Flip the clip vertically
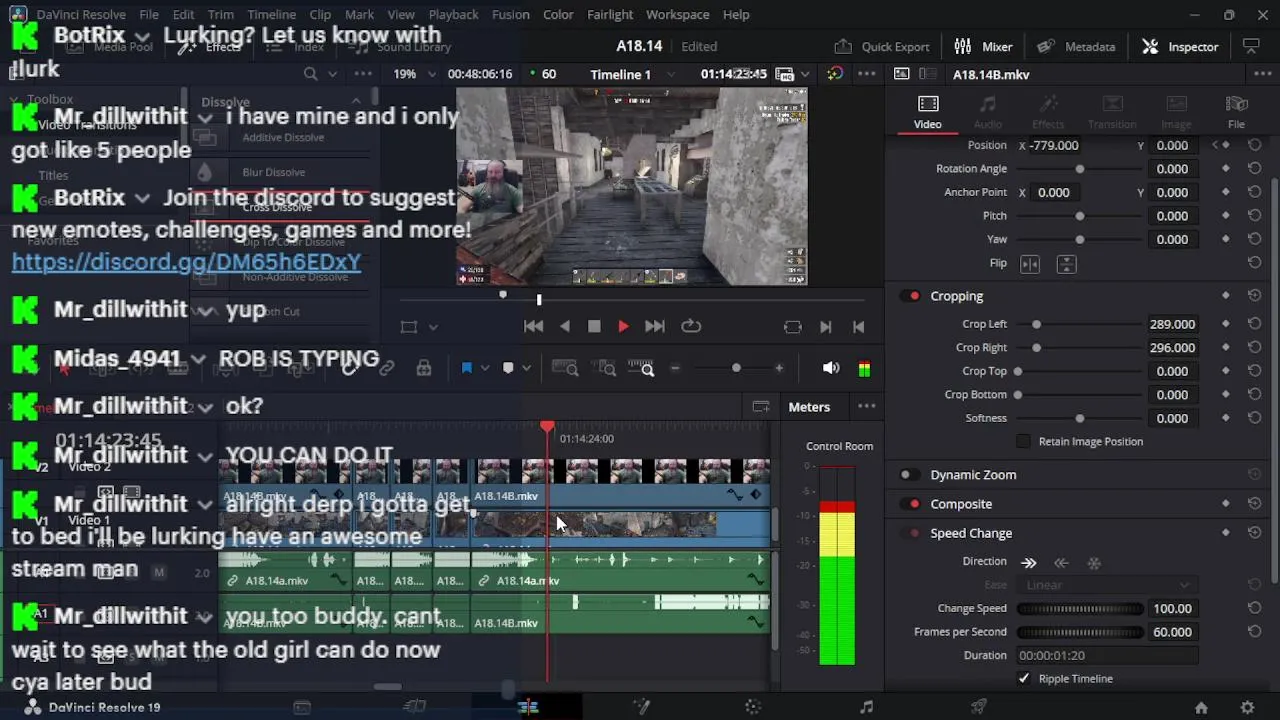 click(x=1066, y=264)
